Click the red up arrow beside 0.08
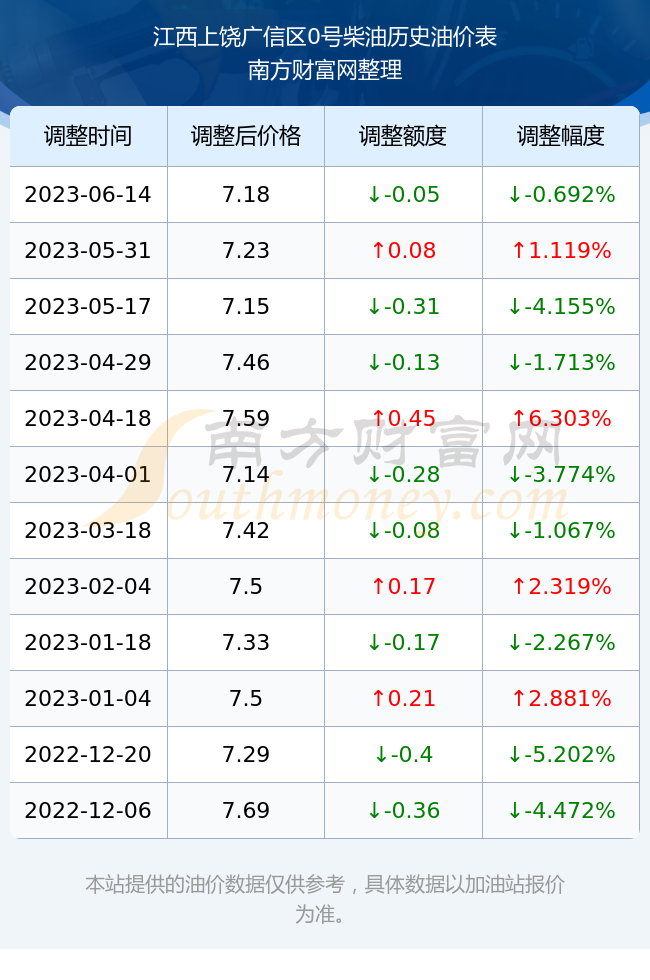This screenshot has height=980, width=650. (x=378, y=251)
